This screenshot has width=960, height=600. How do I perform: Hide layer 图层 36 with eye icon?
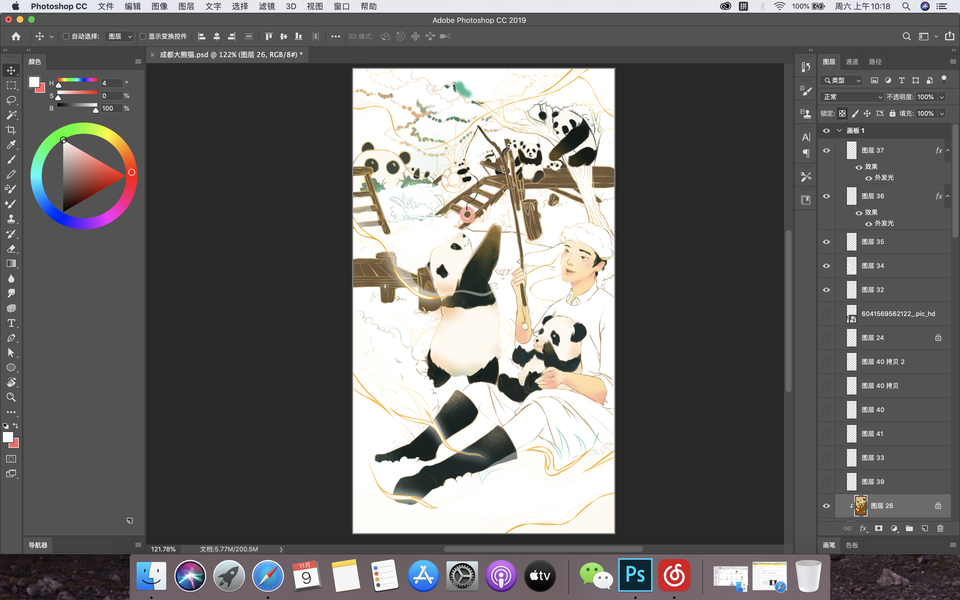pos(826,196)
